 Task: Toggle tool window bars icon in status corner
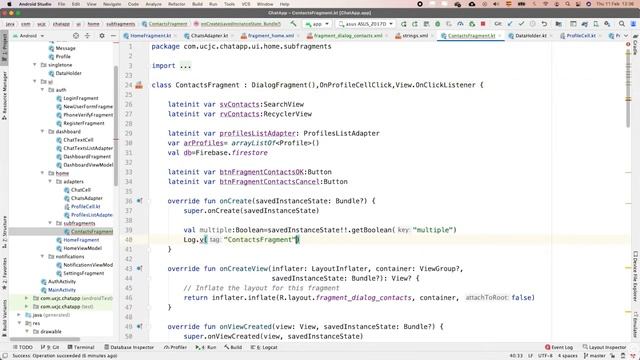coord(5,356)
